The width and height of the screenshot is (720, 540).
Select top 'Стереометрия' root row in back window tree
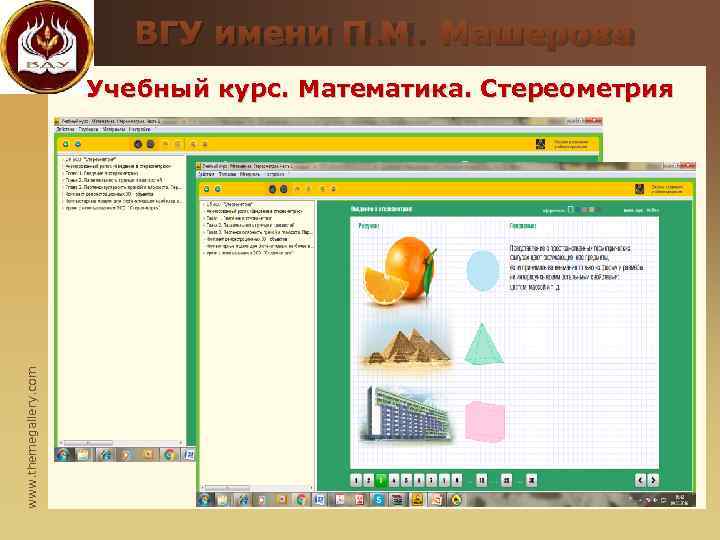click(91, 159)
